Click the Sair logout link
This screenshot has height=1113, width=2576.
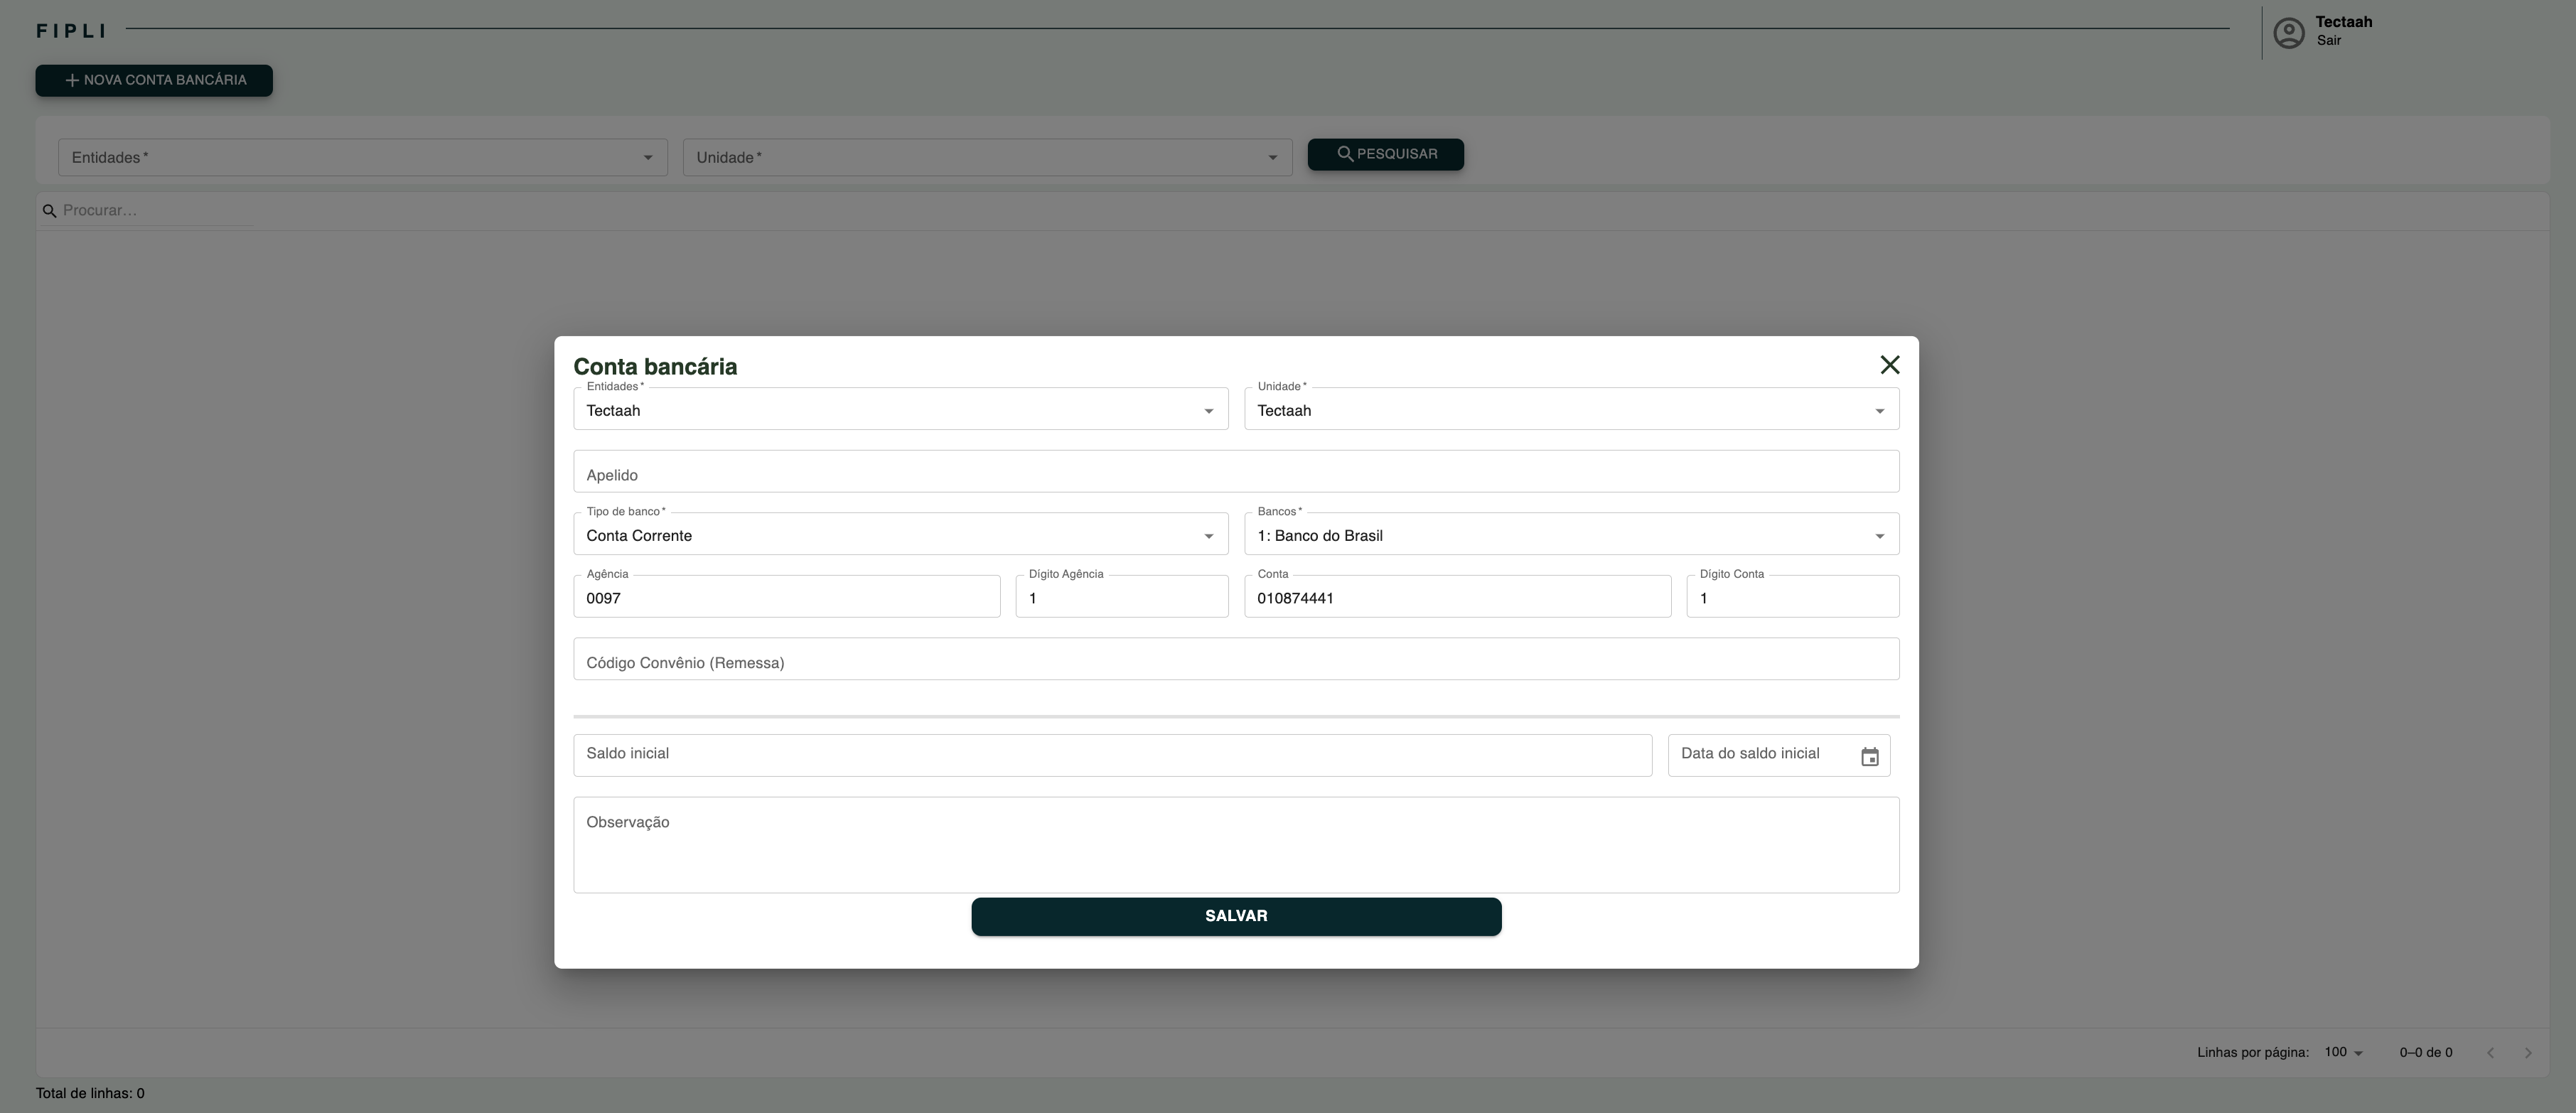coord(2328,41)
